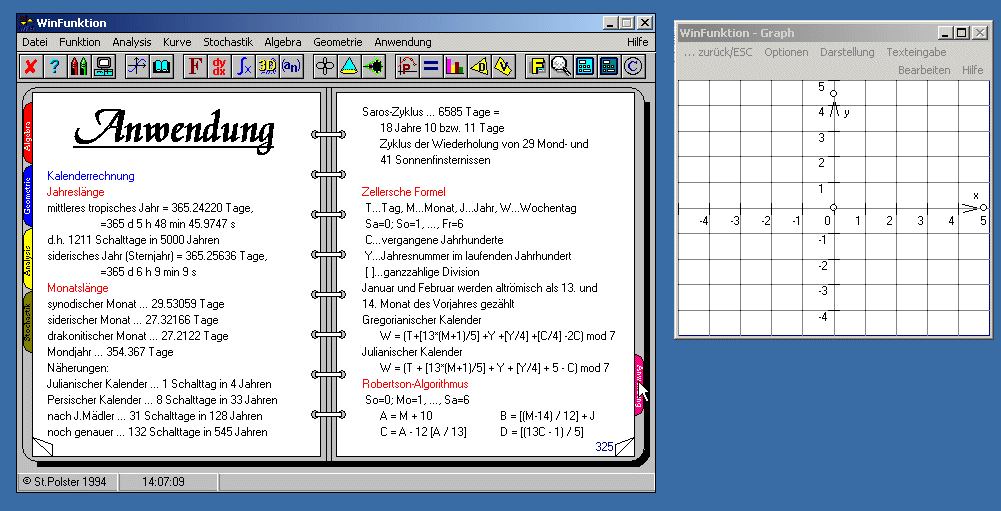This screenshot has width=1001, height=511.
Task: Select the pink Anwendung tab on right
Action: (639, 385)
